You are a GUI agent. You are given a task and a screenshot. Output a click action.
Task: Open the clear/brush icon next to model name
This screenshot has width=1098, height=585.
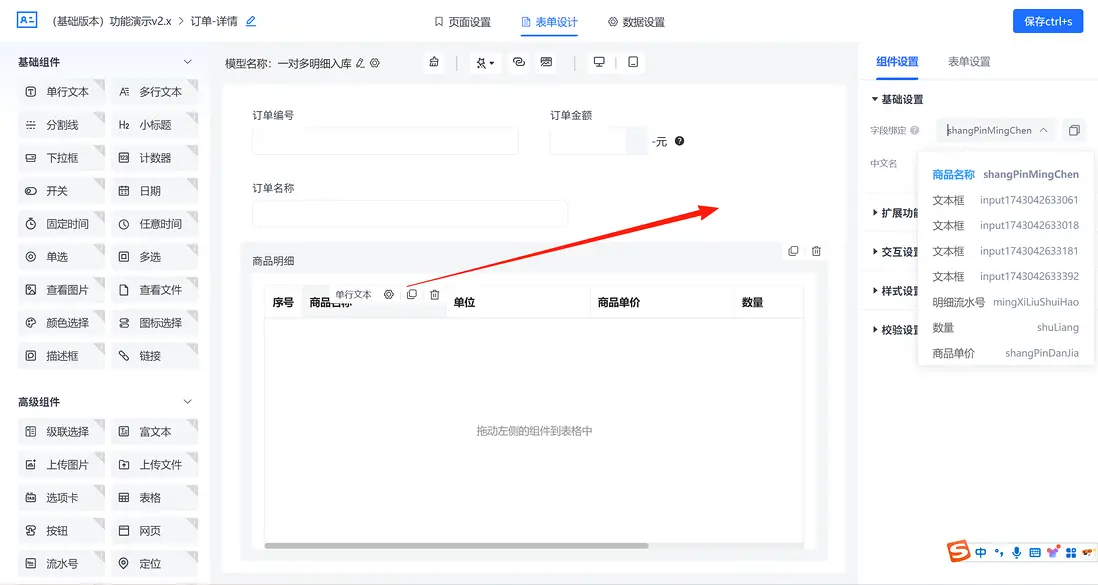point(434,61)
